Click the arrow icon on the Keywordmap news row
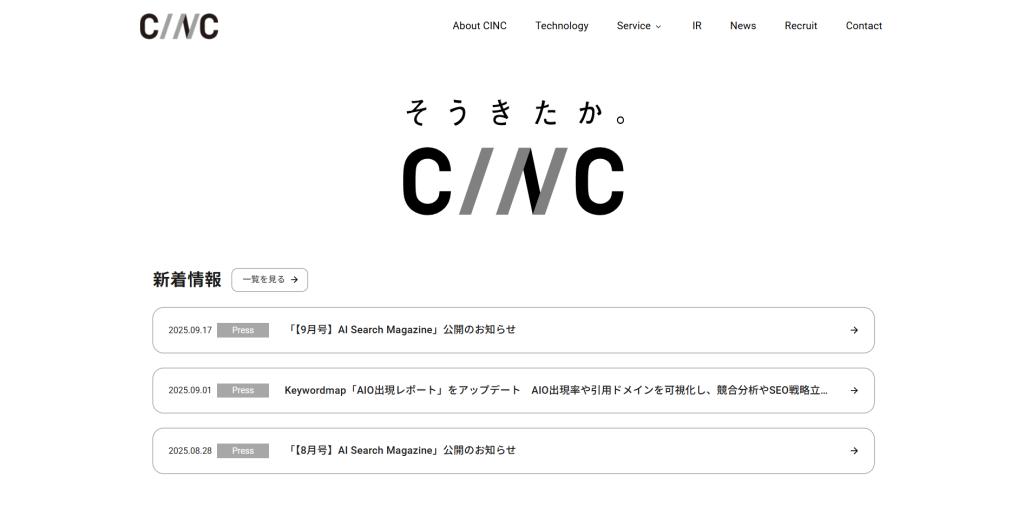The height and width of the screenshot is (509, 1024). click(x=853, y=391)
